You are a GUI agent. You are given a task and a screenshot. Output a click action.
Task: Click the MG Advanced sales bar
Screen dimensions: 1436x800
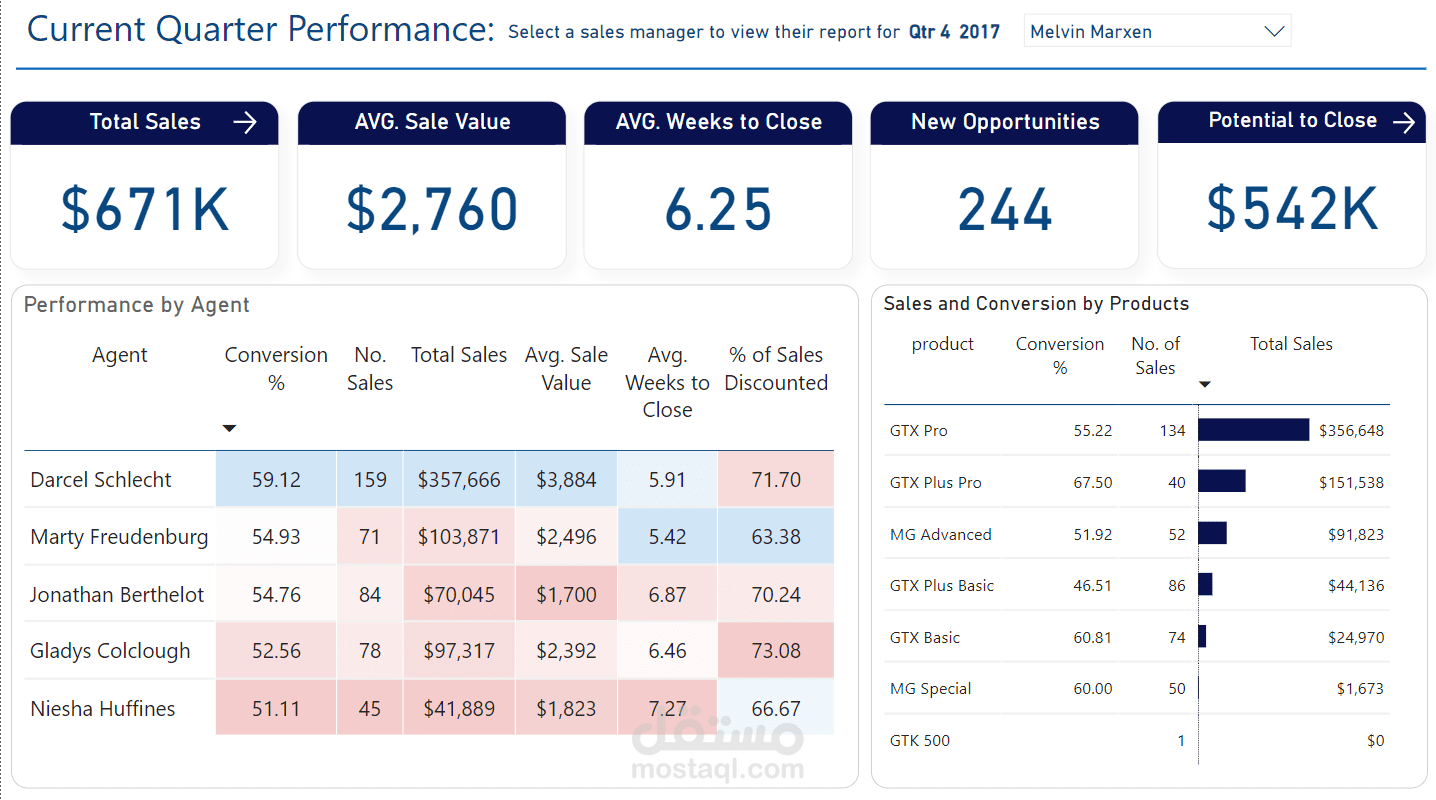tap(1212, 534)
